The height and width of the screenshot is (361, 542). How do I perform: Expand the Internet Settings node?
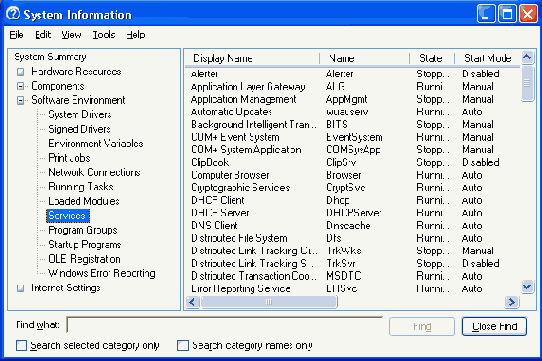21,288
